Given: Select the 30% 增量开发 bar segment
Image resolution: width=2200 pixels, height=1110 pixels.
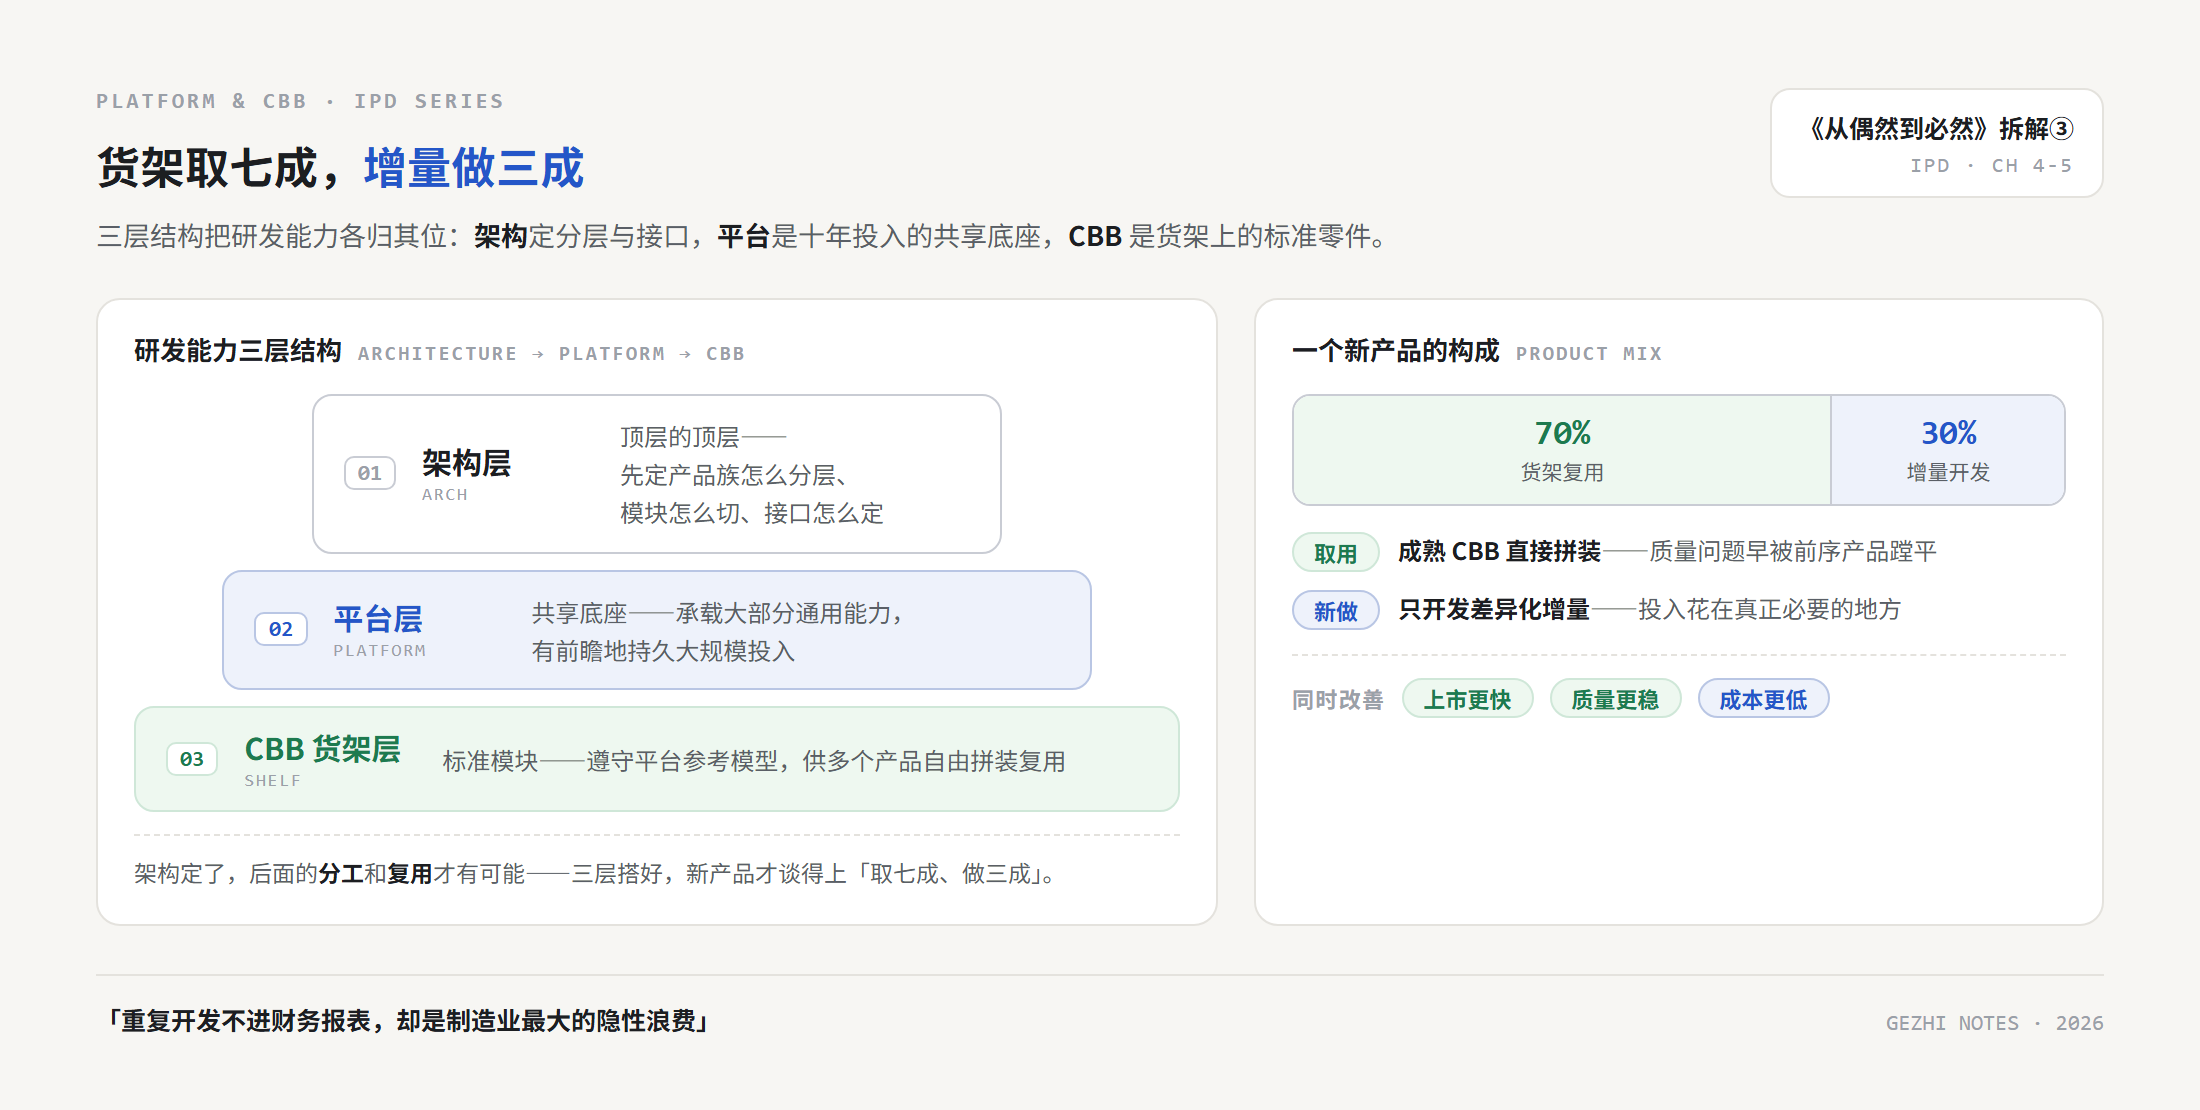Looking at the screenshot, I should point(1948,450).
